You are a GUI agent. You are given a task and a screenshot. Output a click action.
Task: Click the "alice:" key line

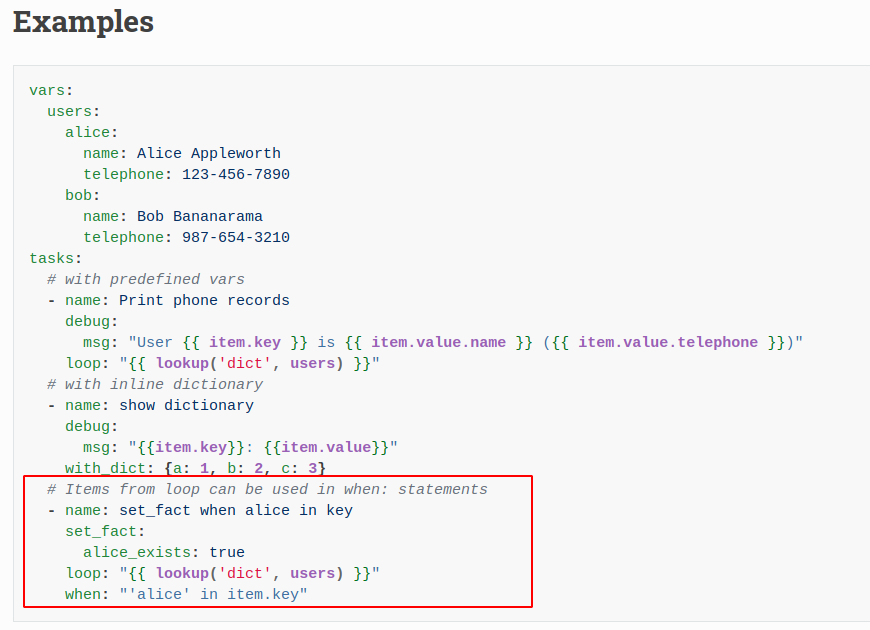(x=92, y=133)
